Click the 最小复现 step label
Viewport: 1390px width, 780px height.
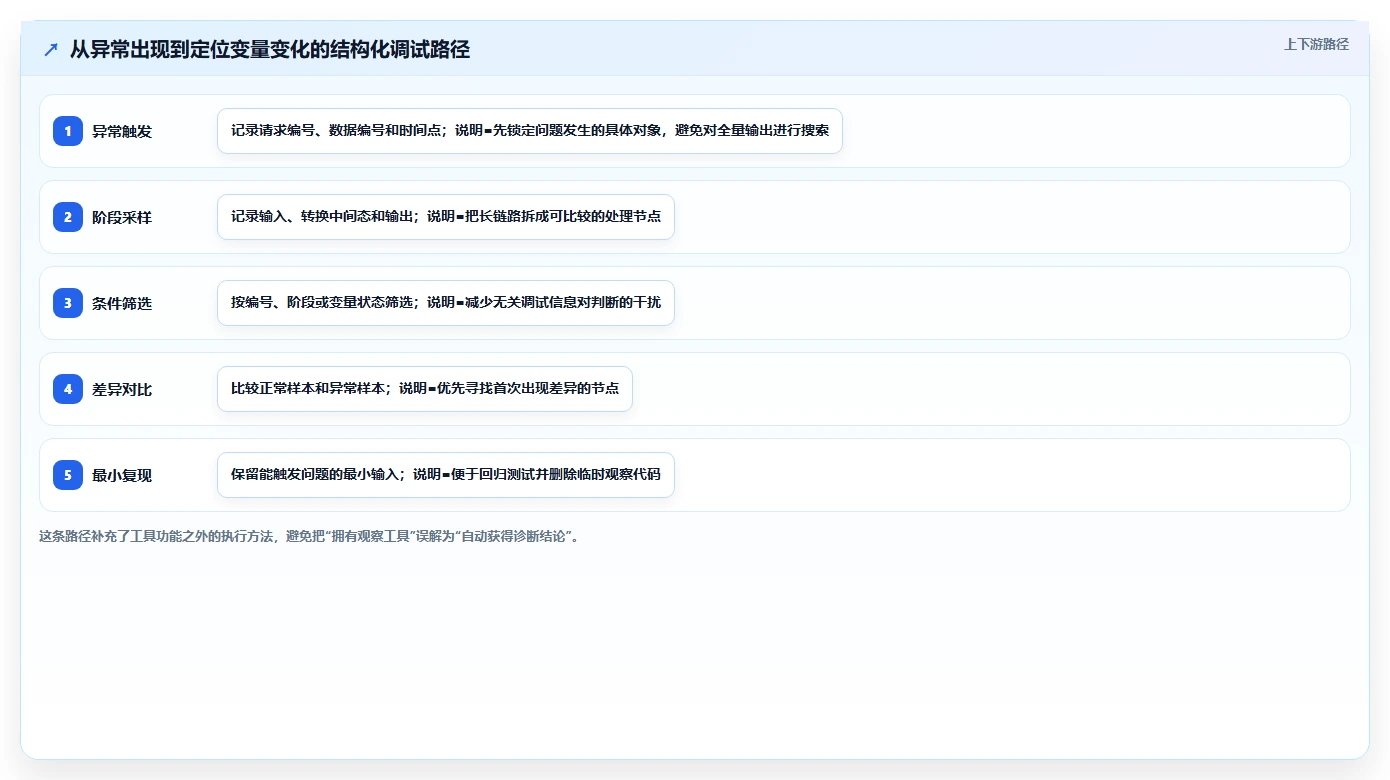point(122,475)
